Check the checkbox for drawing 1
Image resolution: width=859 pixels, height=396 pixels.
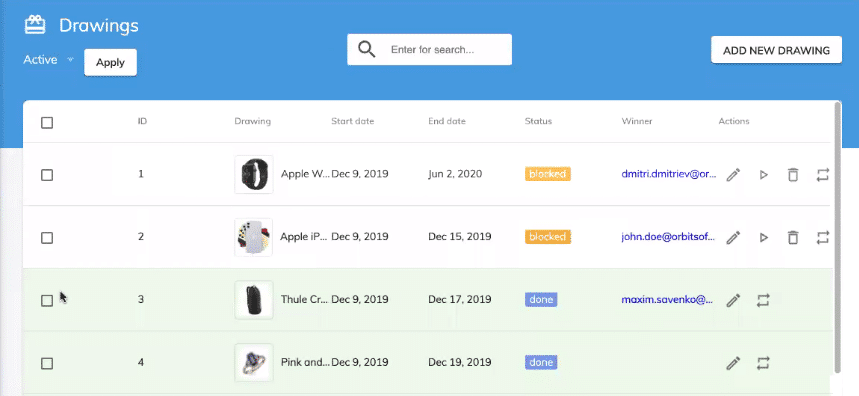[x=47, y=175]
